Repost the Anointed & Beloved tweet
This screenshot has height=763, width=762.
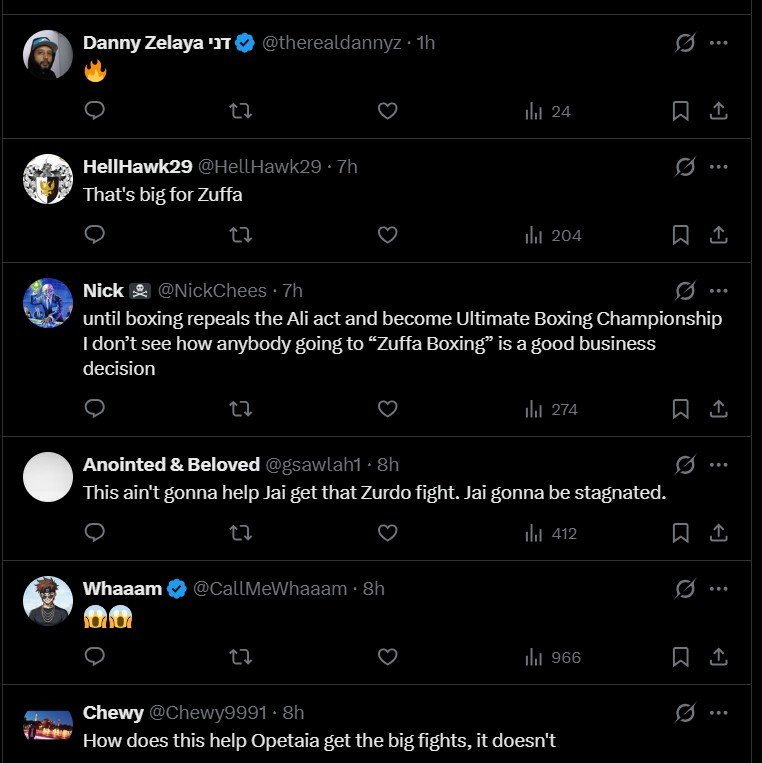(240, 533)
